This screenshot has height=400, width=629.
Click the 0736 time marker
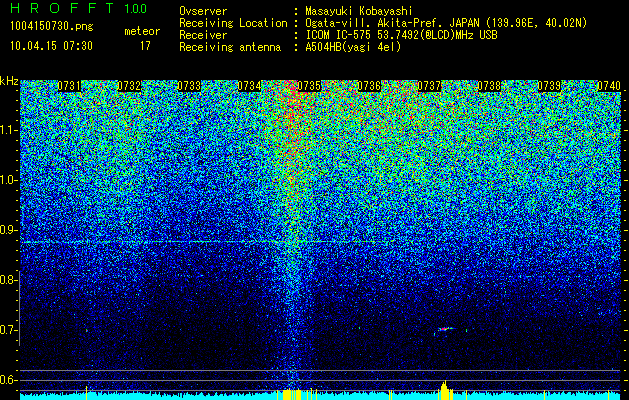point(369,86)
